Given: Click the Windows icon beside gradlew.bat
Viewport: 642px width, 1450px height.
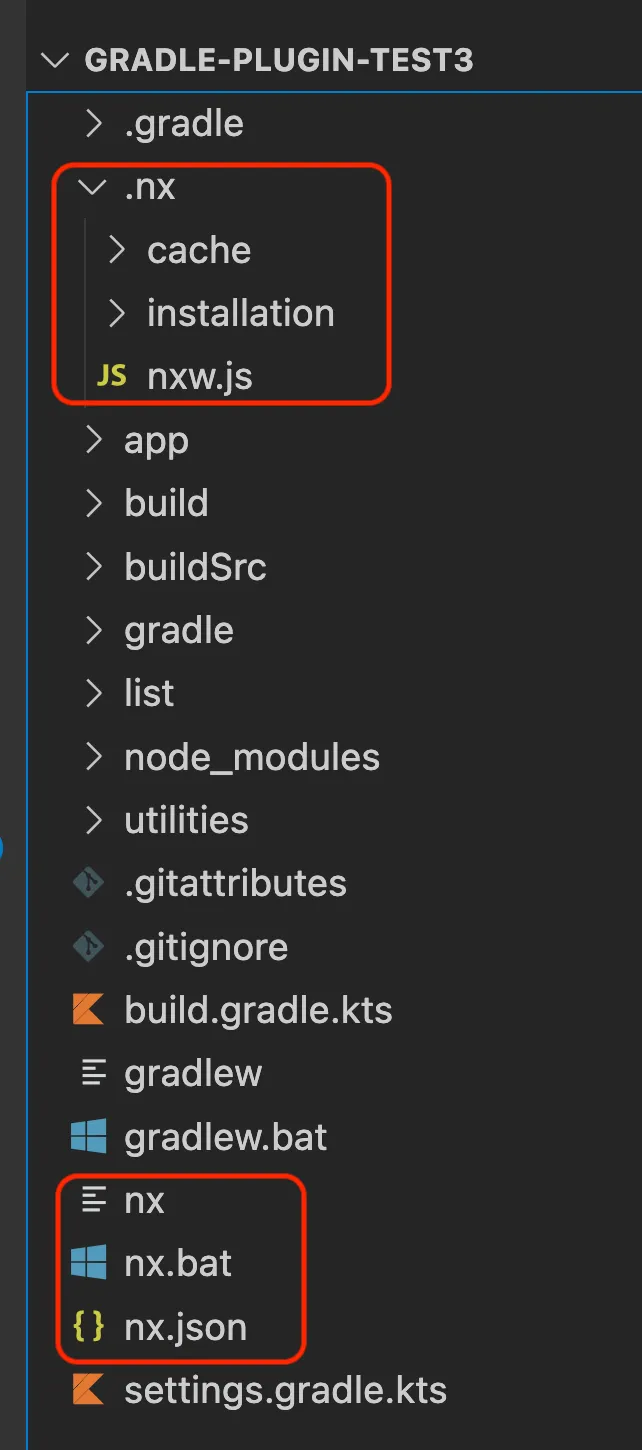Looking at the screenshot, I should (x=89, y=1137).
